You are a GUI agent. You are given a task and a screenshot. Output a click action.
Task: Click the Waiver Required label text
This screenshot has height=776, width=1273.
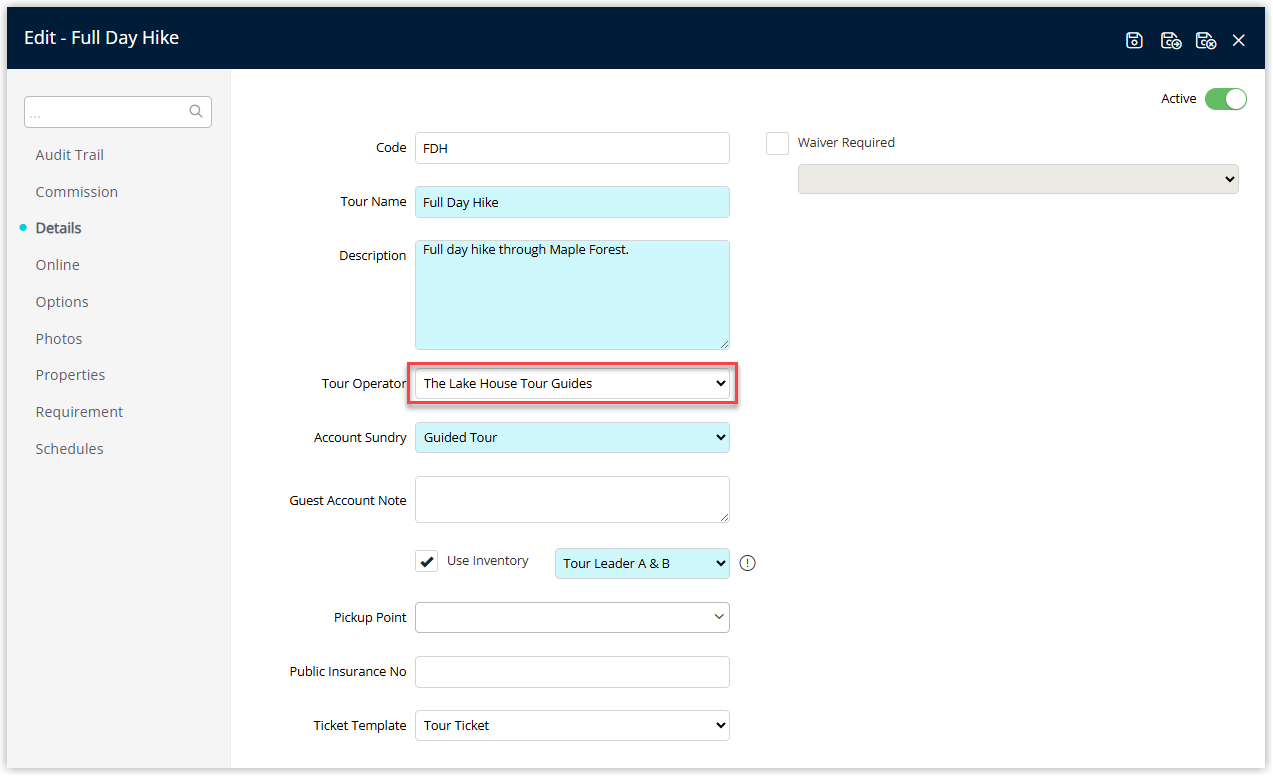click(846, 143)
